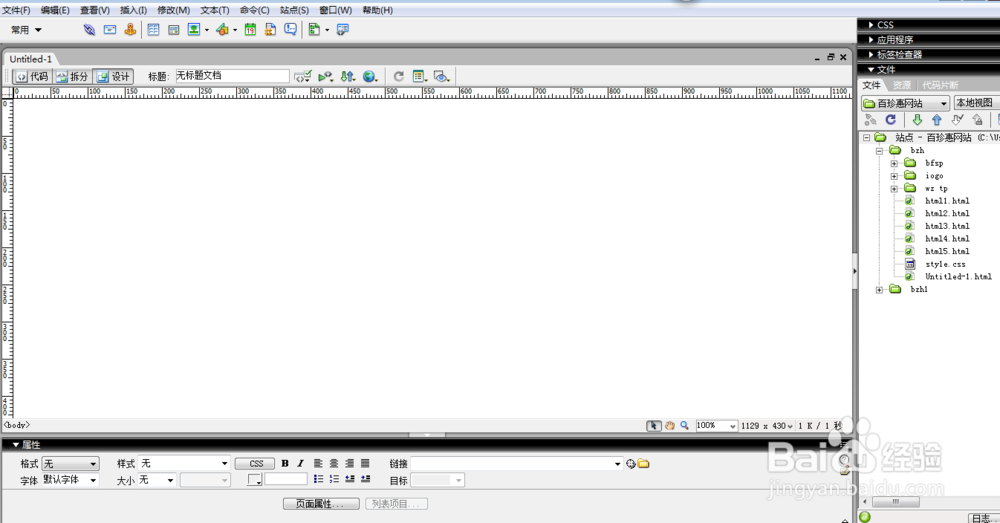
Task: Open the File Management arrows icon
Action: point(348,77)
